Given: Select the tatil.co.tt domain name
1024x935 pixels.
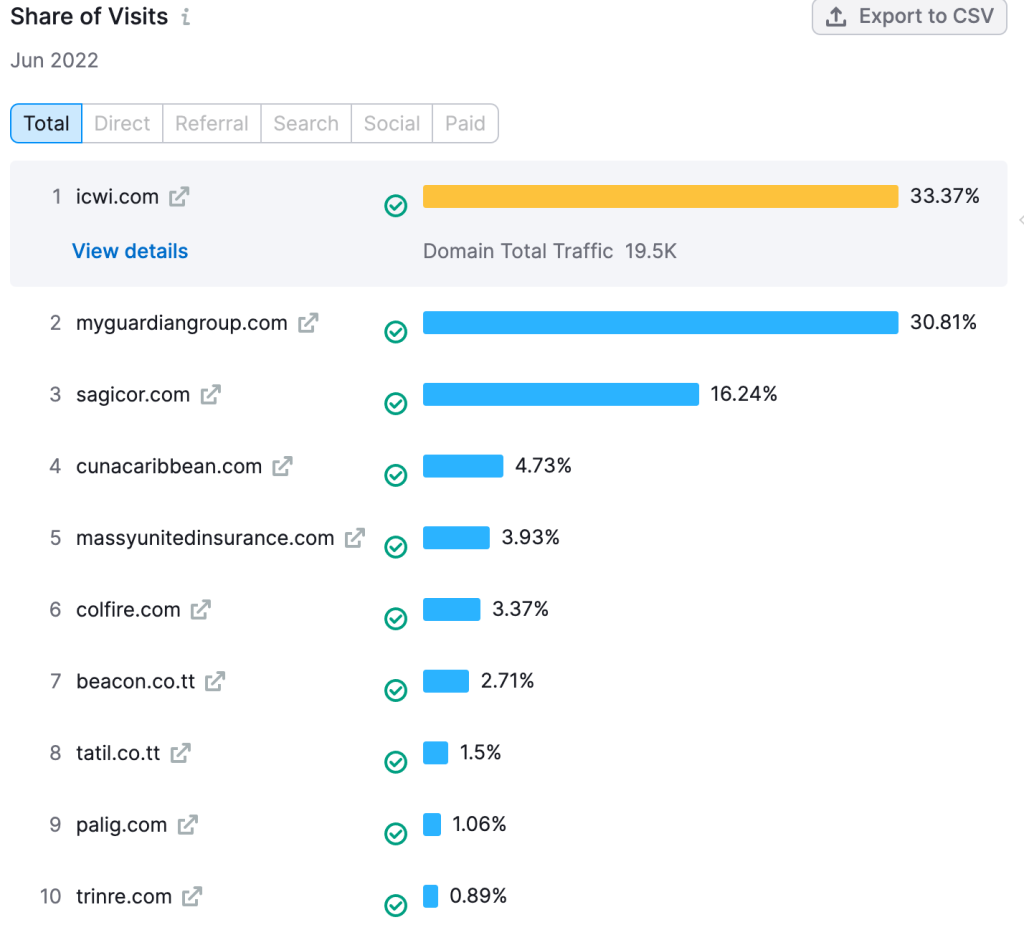Looking at the screenshot, I should 118,753.
